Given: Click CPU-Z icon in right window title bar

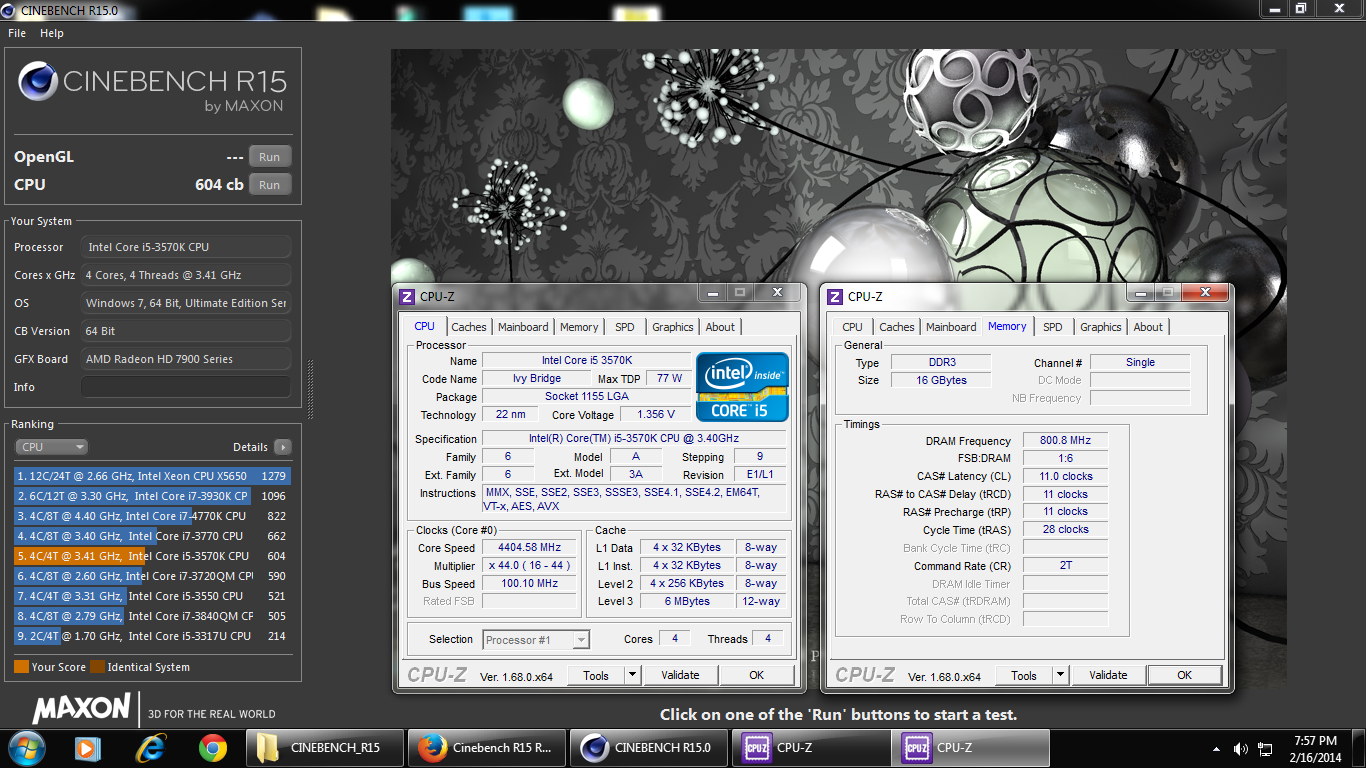Looking at the screenshot, I should tap(835, 297).
